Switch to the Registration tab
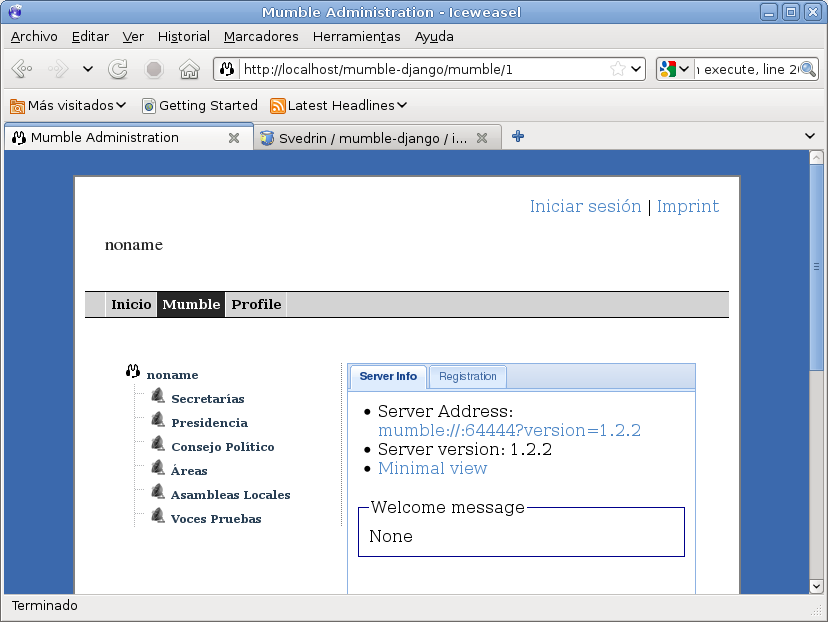Screen dimensions: 828x622 coord(467,377)
